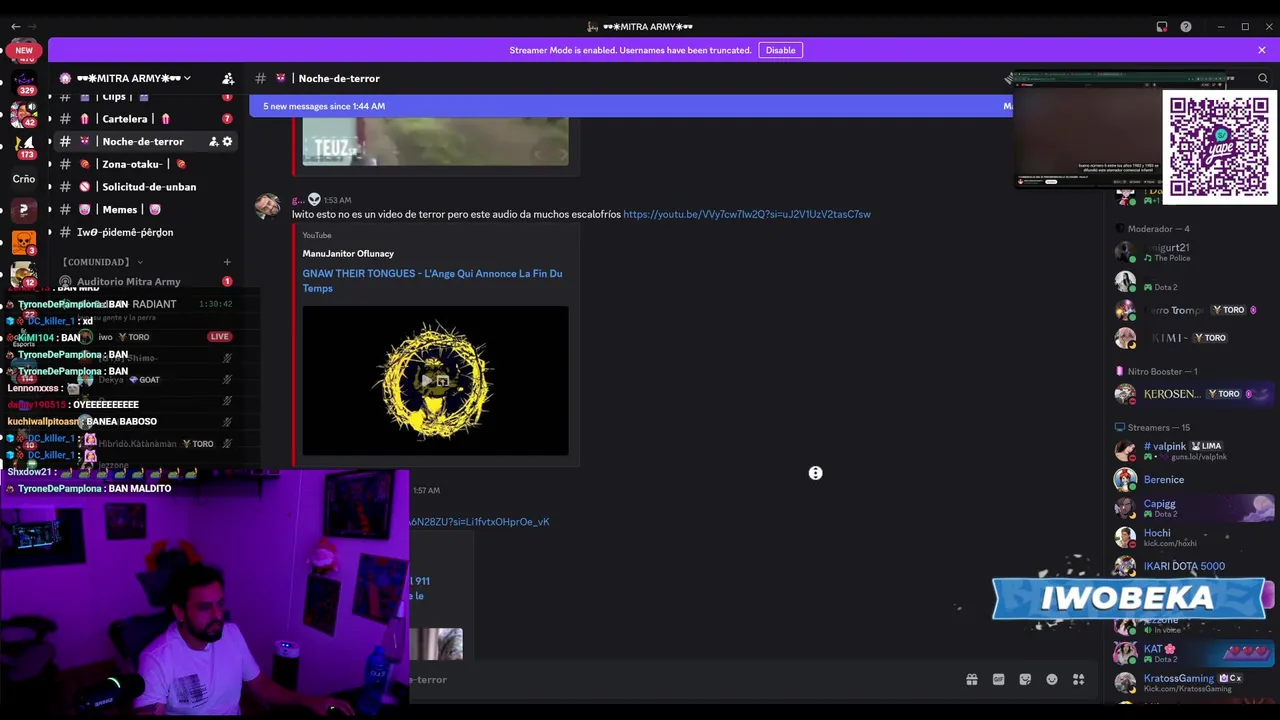Open the GIF picker icon
This screenshot has height=720, width=1280.
pyautogui.click(x=998, y=679)
